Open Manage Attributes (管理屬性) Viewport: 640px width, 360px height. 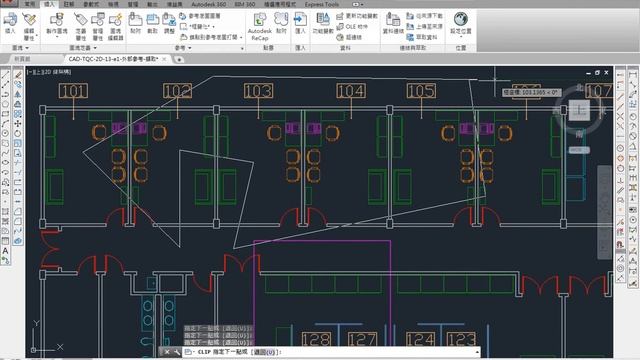pos(98,26)
